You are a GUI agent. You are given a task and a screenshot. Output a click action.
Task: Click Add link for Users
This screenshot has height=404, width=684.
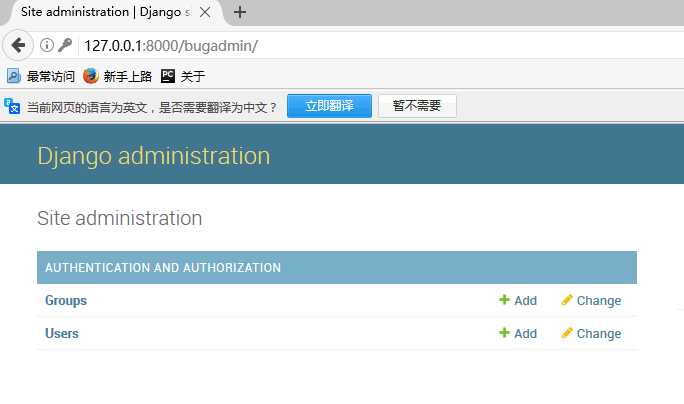(525, 334)
